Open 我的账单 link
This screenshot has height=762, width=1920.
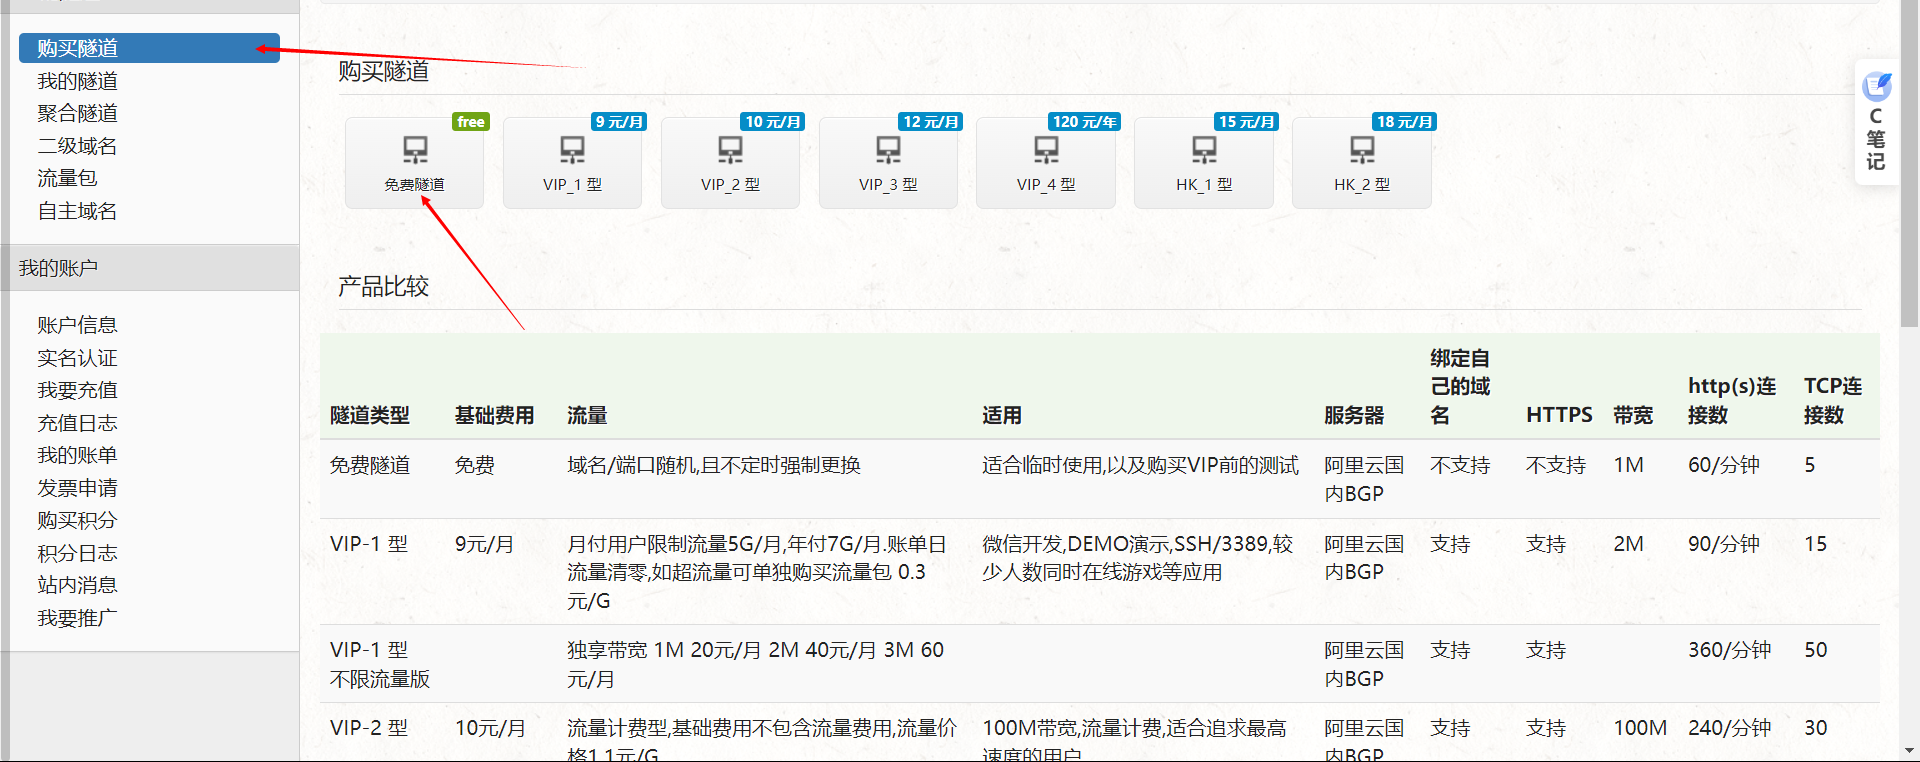[78, 455]
